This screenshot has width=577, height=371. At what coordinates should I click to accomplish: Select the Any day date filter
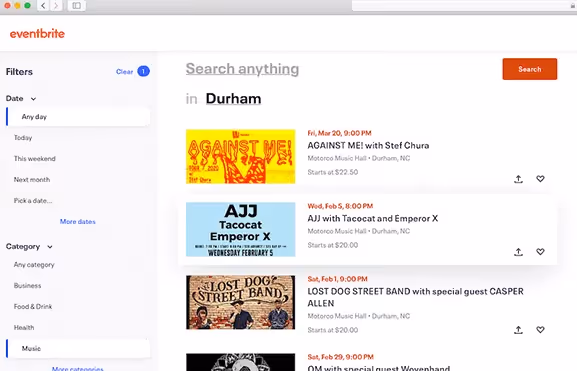click(78, 117)
